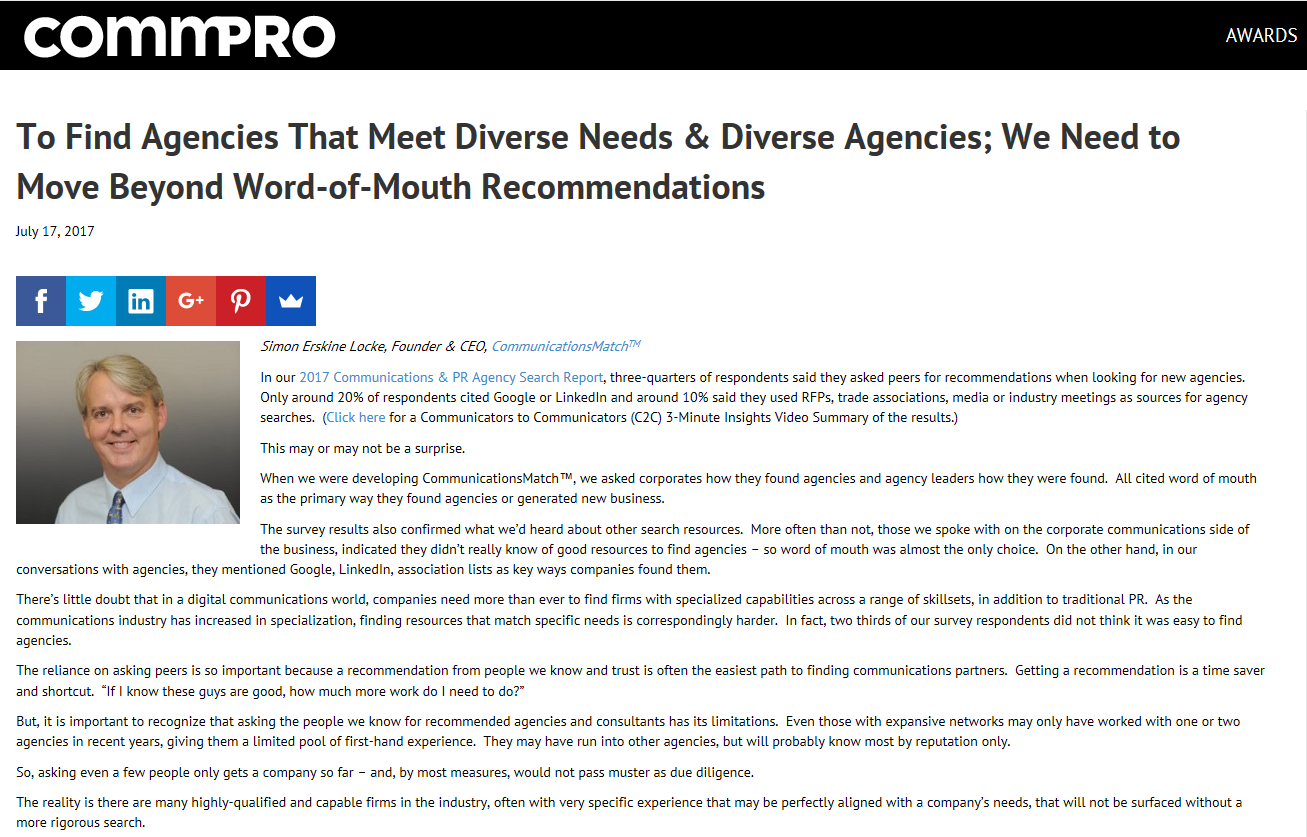Share the article on Facebook
Image resolution: width=1307 pixels, height=837 pixels.
41,301
